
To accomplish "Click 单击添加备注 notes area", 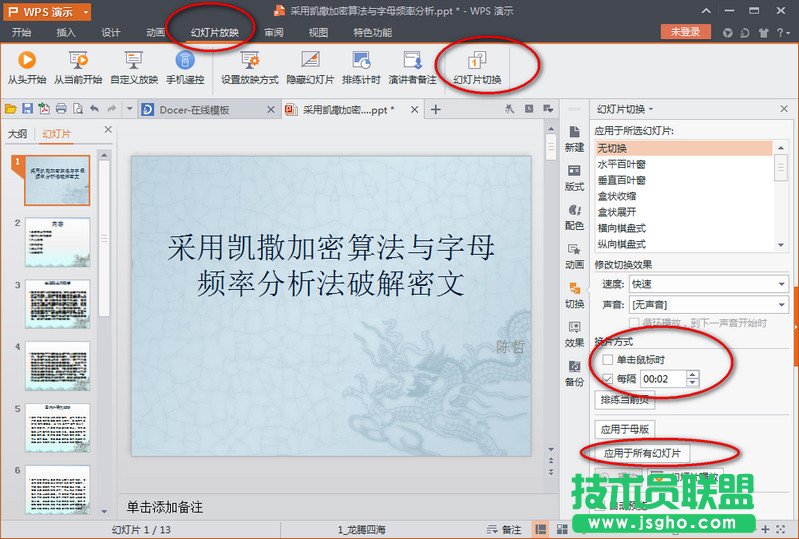I will [165, 507].
